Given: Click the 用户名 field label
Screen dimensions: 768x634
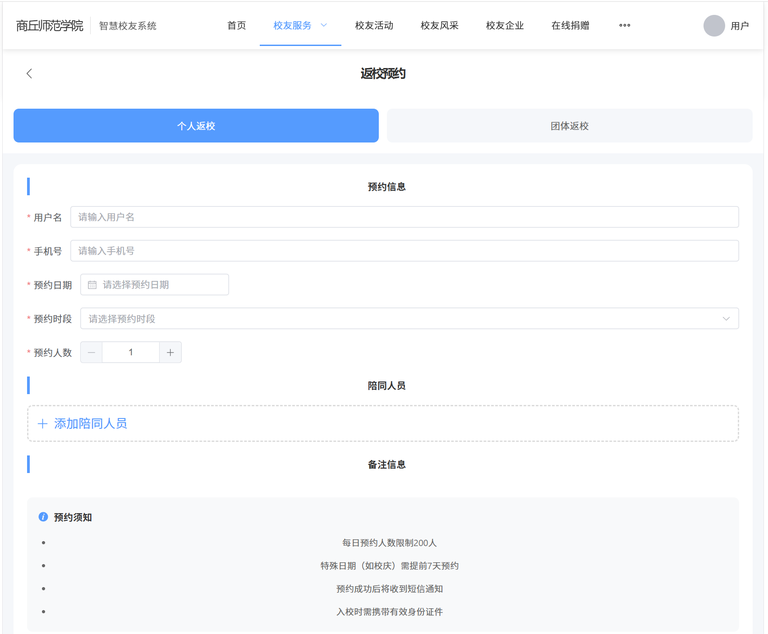Looking at the screenshot, I should click(x=48, y=218).
